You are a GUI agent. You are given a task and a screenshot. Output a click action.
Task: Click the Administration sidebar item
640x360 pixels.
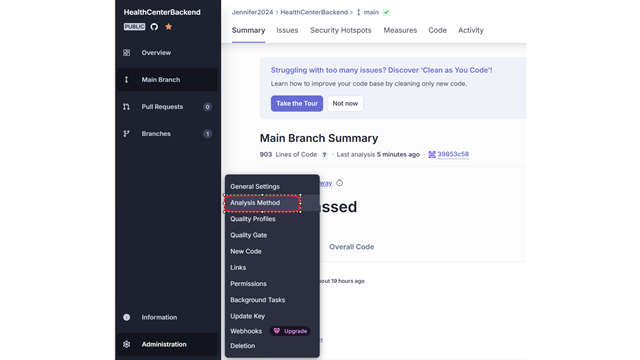click(167, 344)
